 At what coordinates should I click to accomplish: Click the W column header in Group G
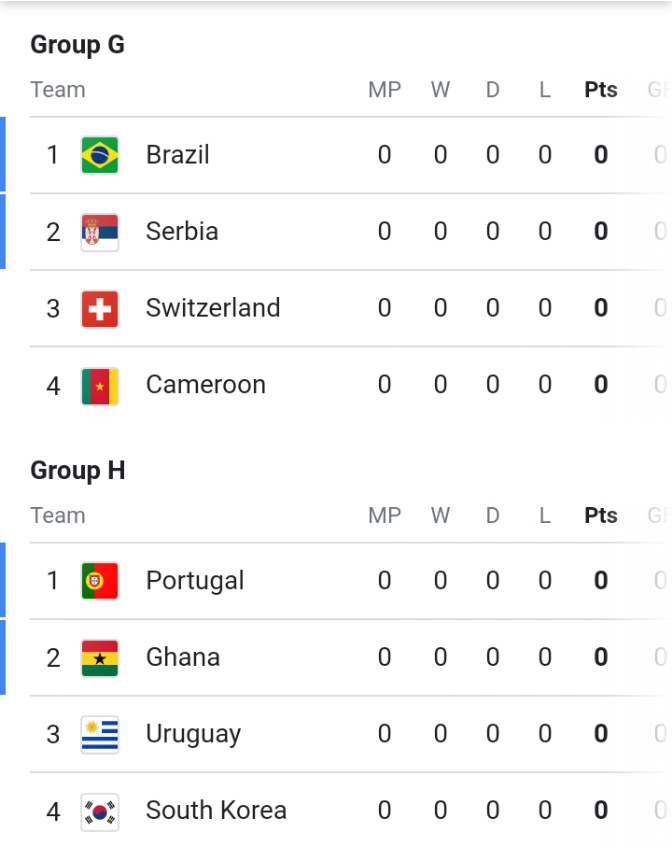click(x=441, y=90)
